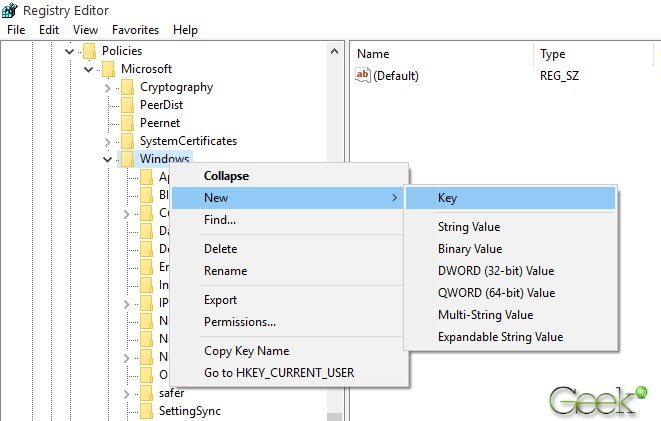The height and width of the screenshot is (421, 661).
Task: Choose Rename in context menu
Action: (x=290, y=271)
